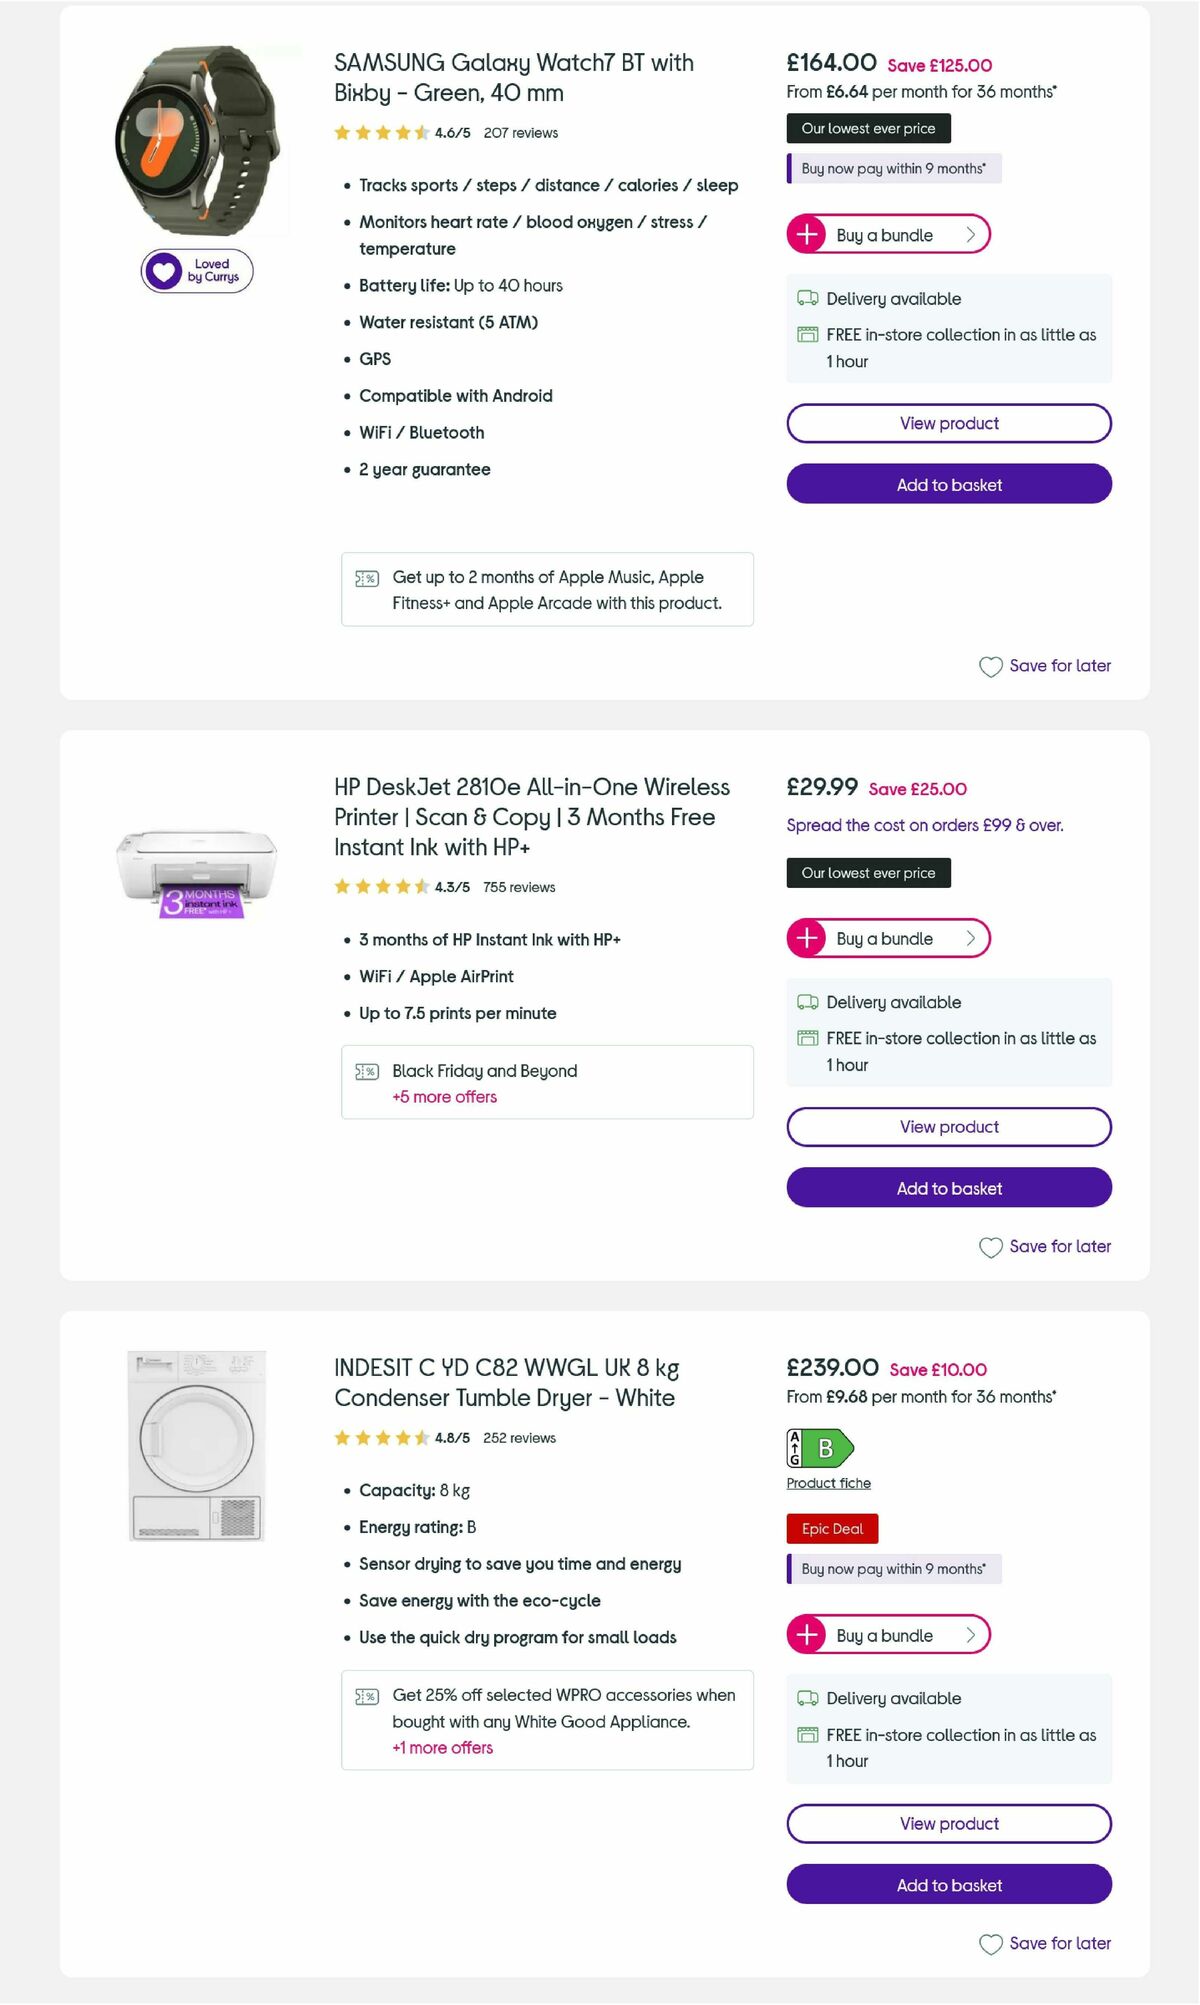Viewport: 1200px width, 2005px height.
Task: Click the voucher icon next to Apple Music offer
Action: tap(367, 577)
